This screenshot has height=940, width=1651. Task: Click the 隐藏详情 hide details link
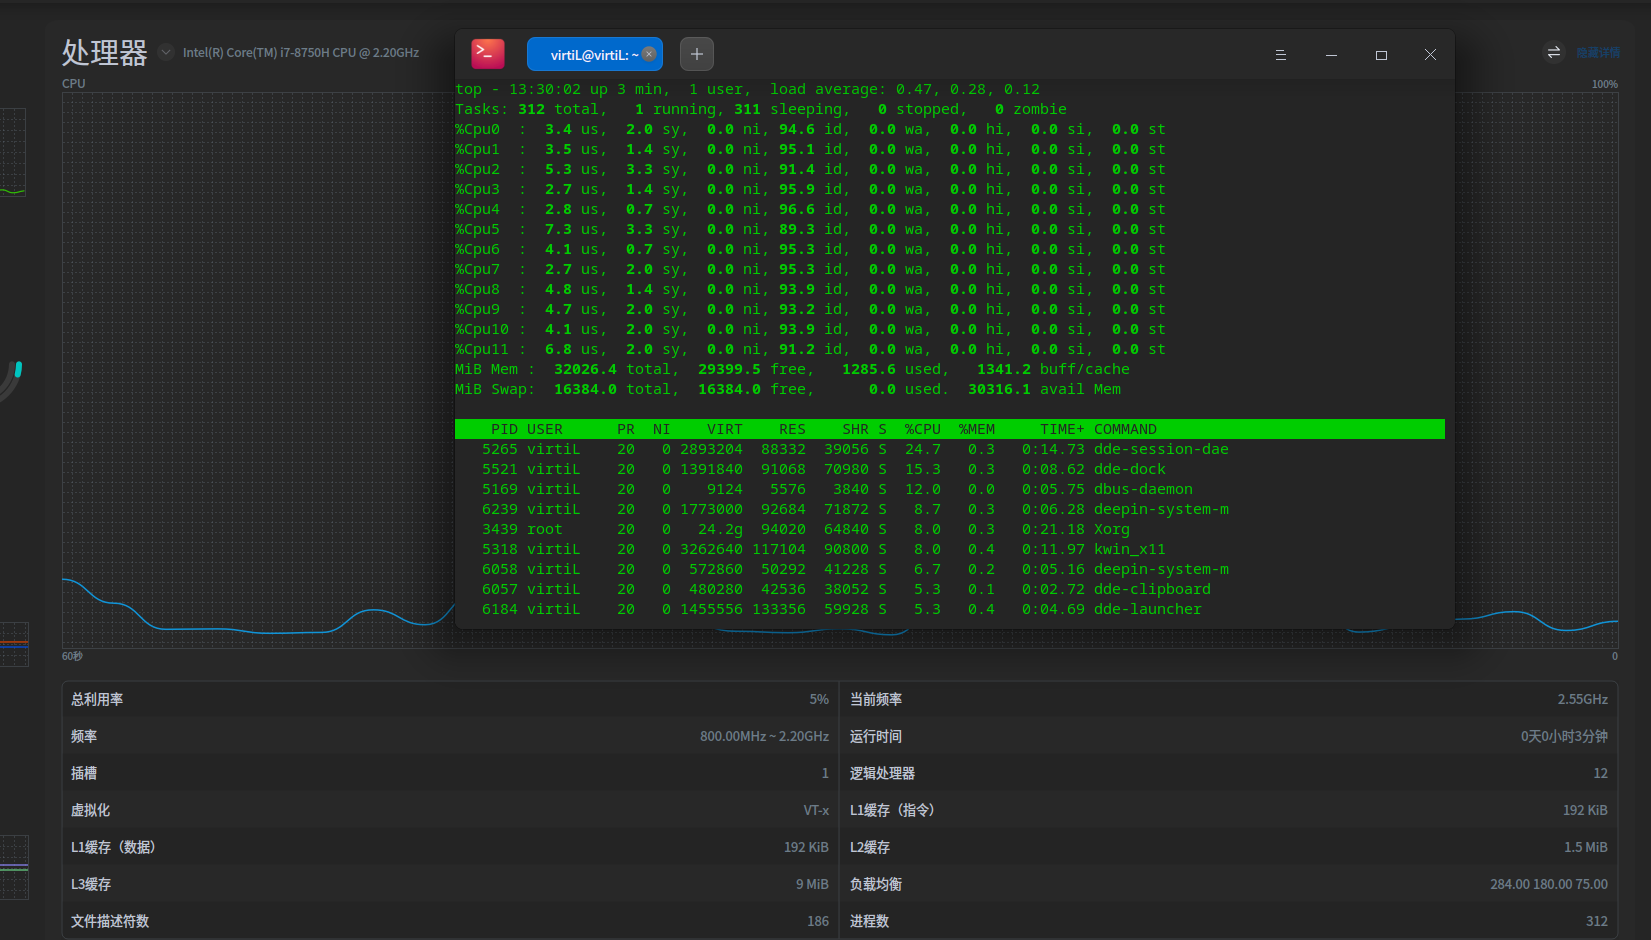(x=1598, y=52)
